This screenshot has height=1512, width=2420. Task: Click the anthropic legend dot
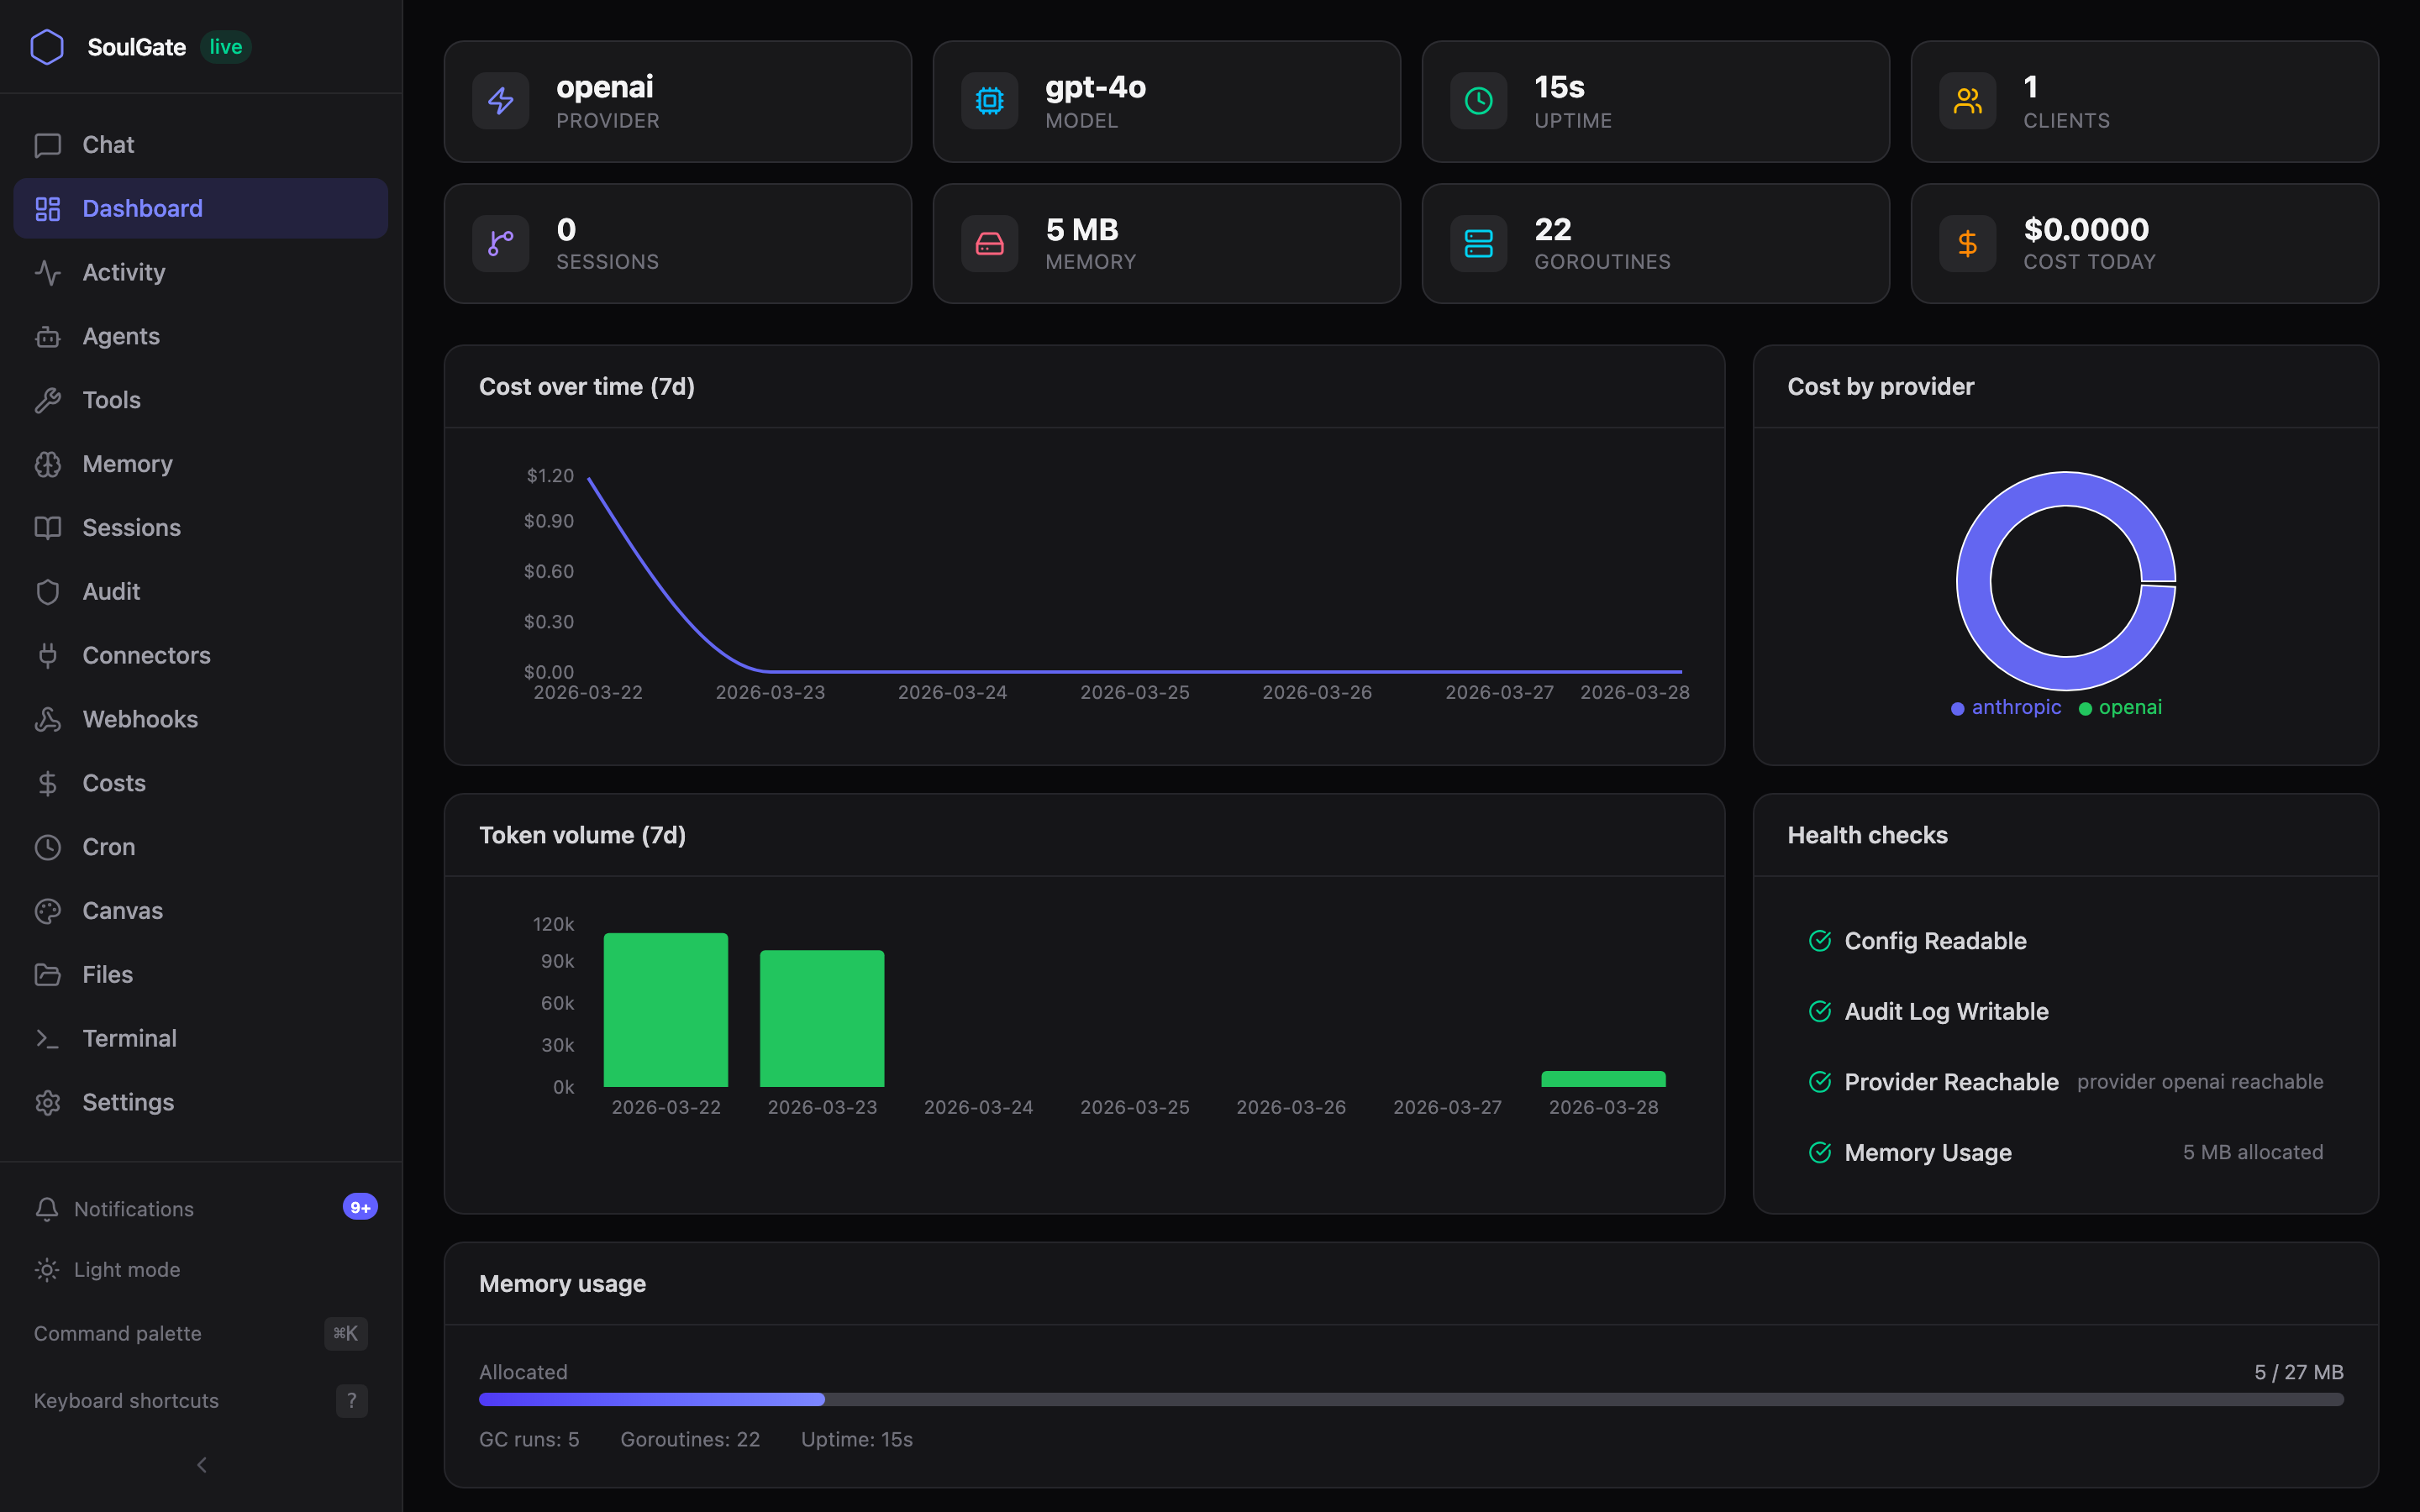click(1957, 709)
